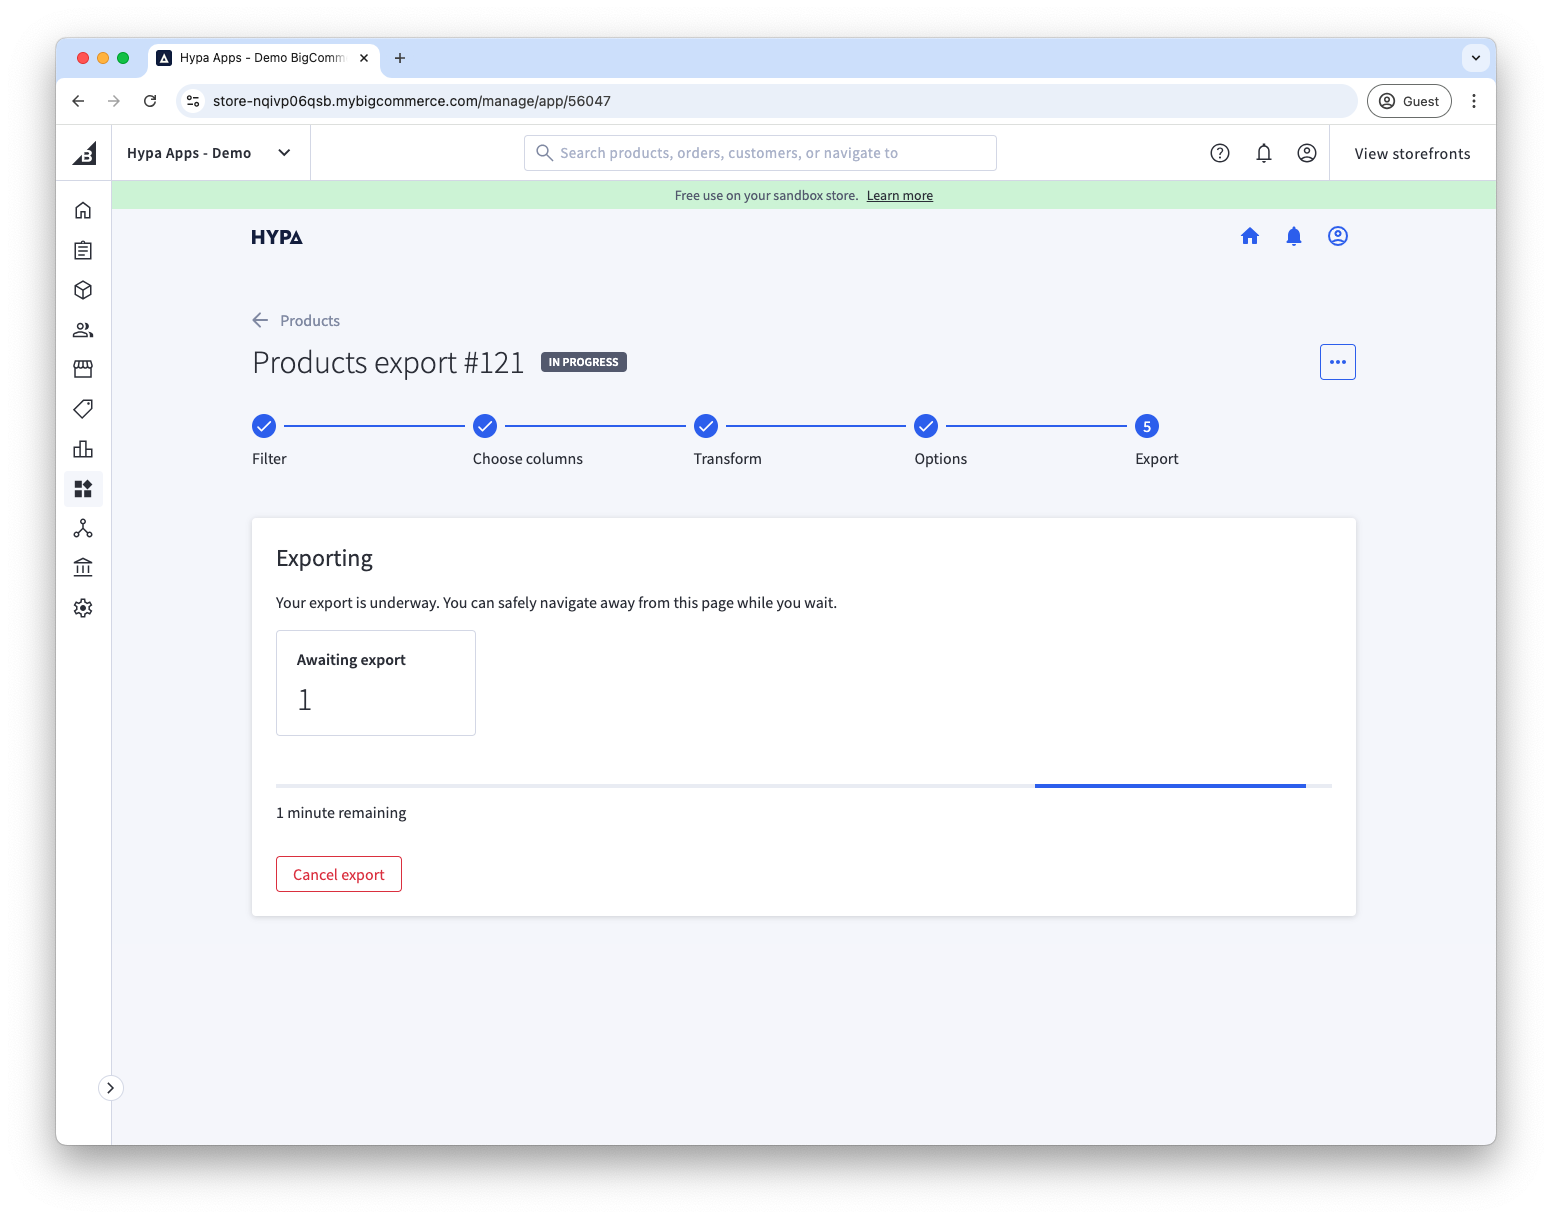This screenshot has height=1219, width=1552.
Task: Open Hypa notifications bell
Action: [x=1293, y=236]
